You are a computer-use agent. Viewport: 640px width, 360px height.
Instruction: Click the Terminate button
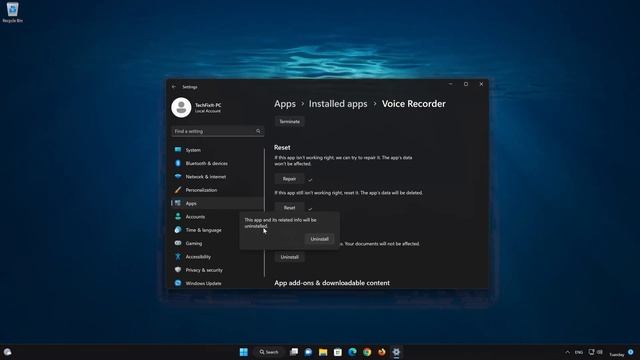pos(289,122)
